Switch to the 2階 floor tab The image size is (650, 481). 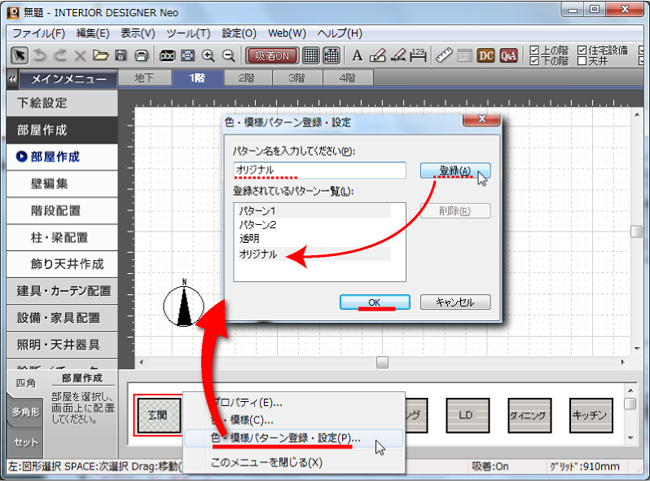point(245,78)
